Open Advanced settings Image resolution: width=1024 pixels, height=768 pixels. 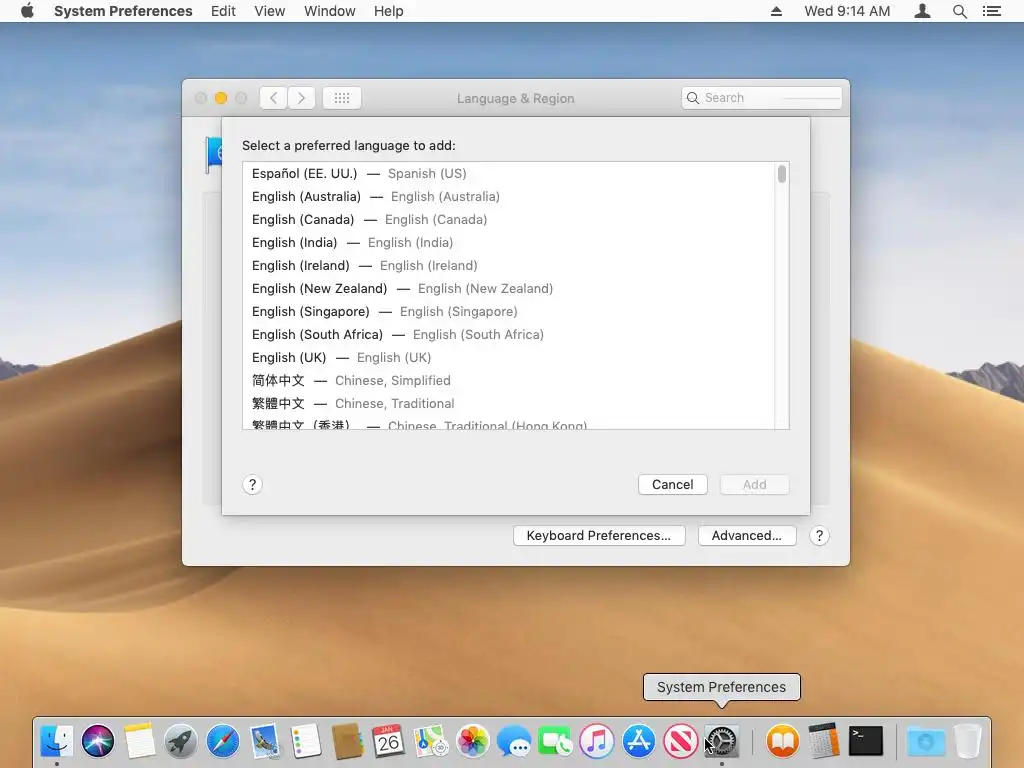tap(746, 536)
